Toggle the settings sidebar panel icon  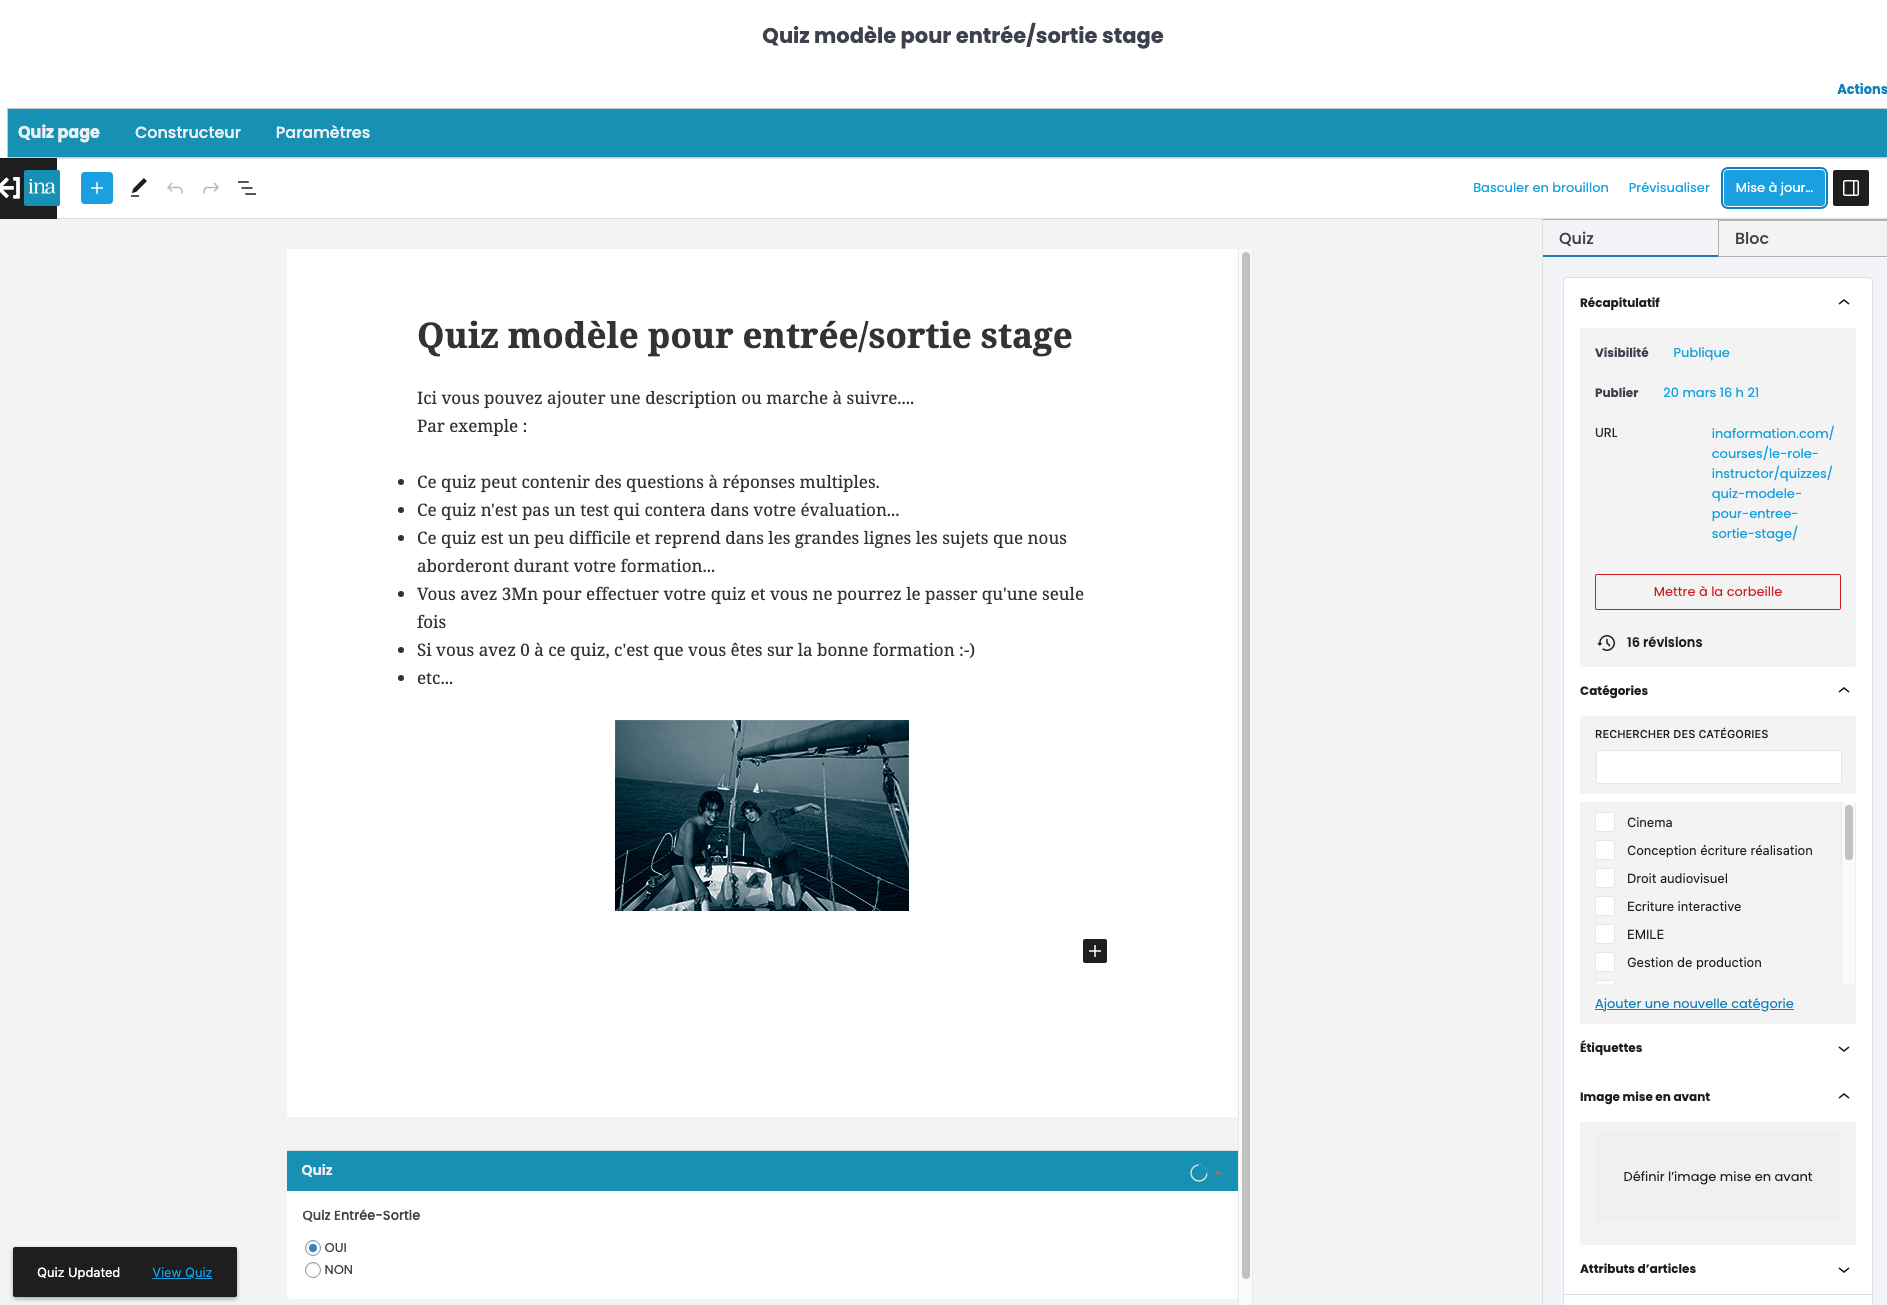(1850, 188)
